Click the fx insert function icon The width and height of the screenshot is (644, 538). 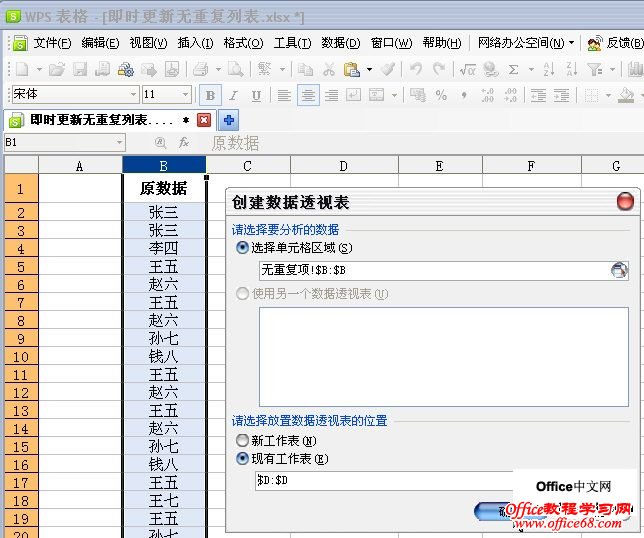coord(184,143)
